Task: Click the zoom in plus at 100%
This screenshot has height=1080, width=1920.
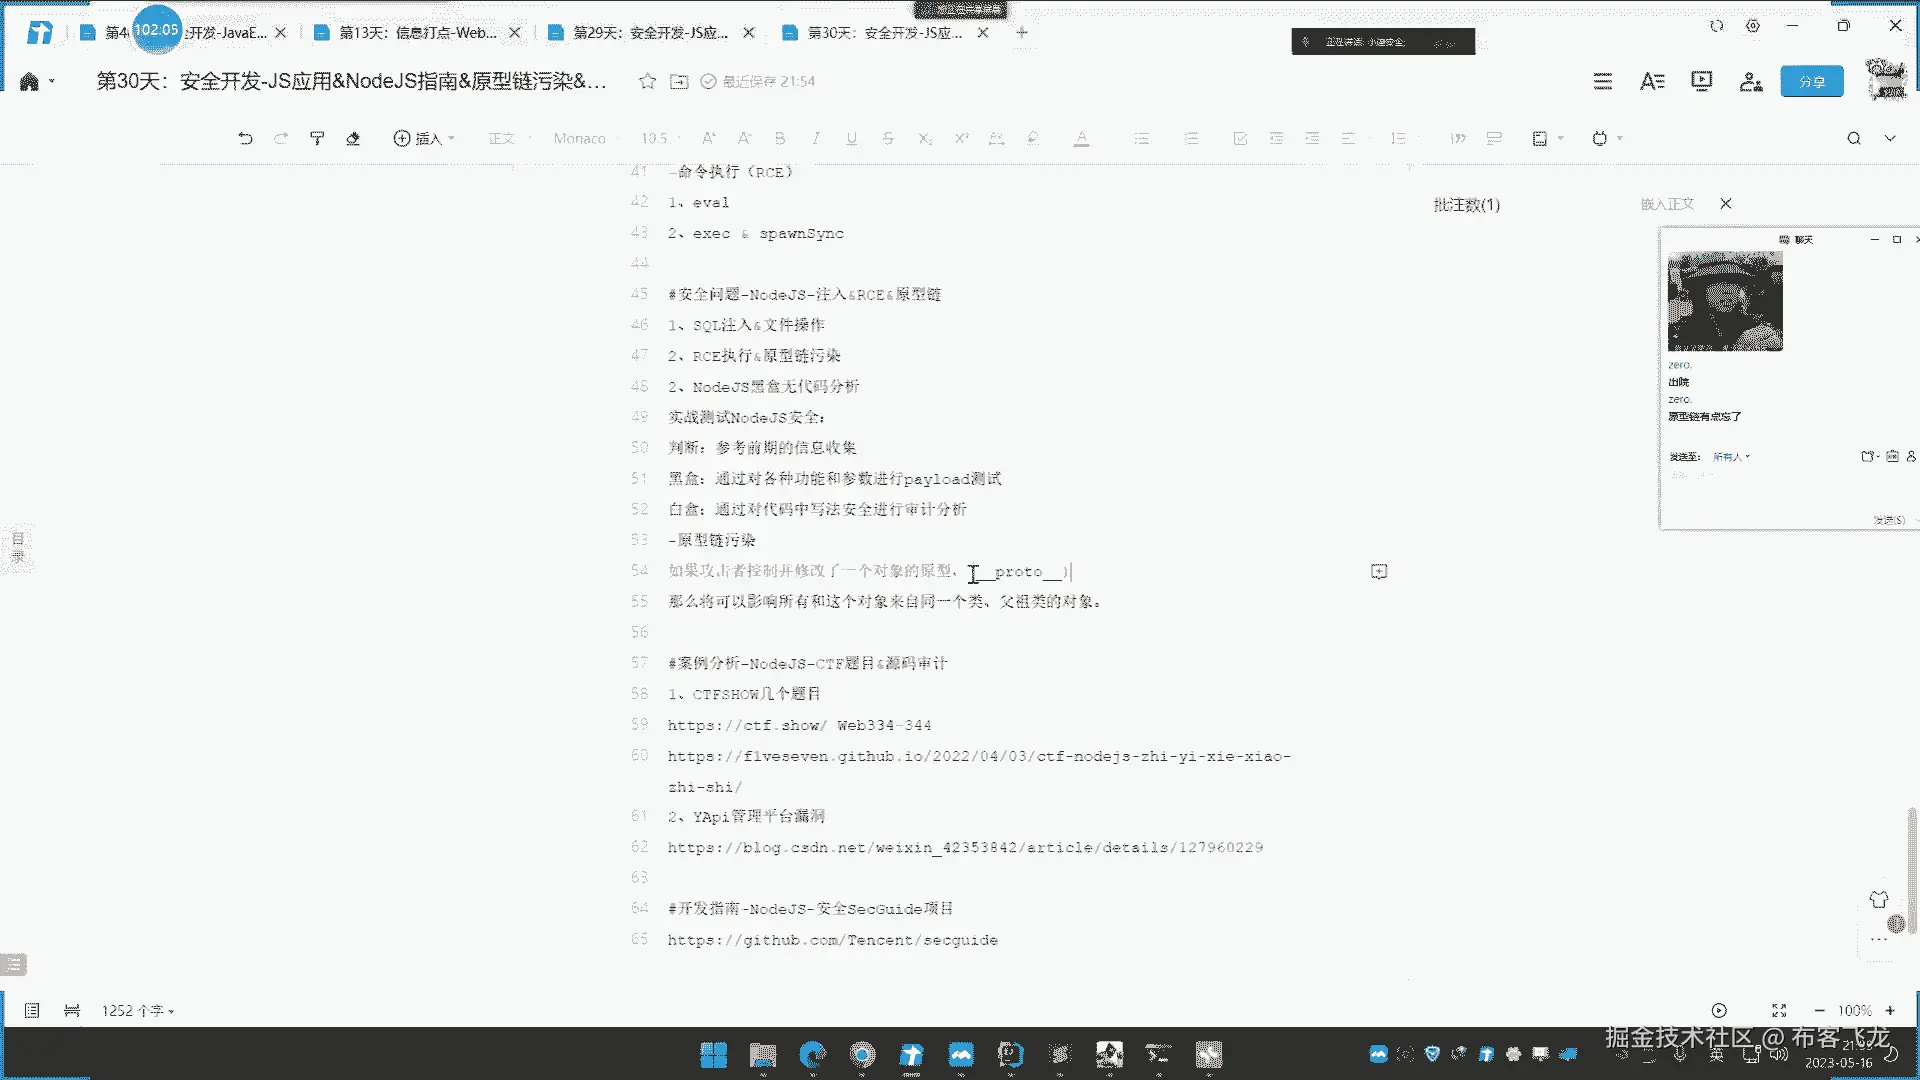Action: (1890, 1011)
